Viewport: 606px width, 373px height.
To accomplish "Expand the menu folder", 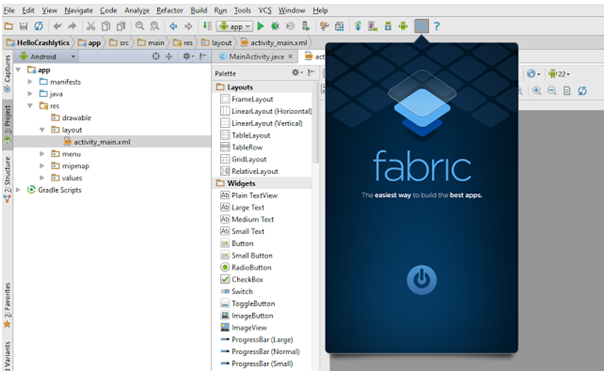I will [x=42, y=154].
